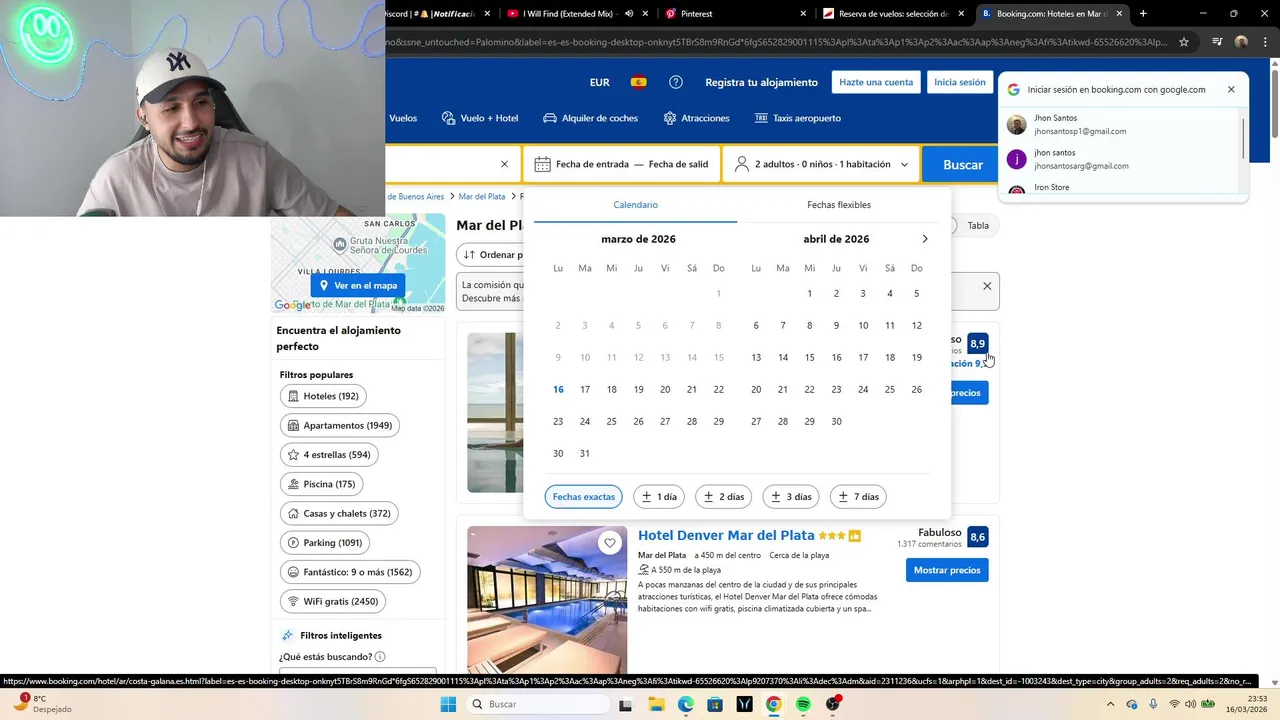Click Mostrar precios for Hotel Denver
1280x720 pixels.
(x=947, y=570)
